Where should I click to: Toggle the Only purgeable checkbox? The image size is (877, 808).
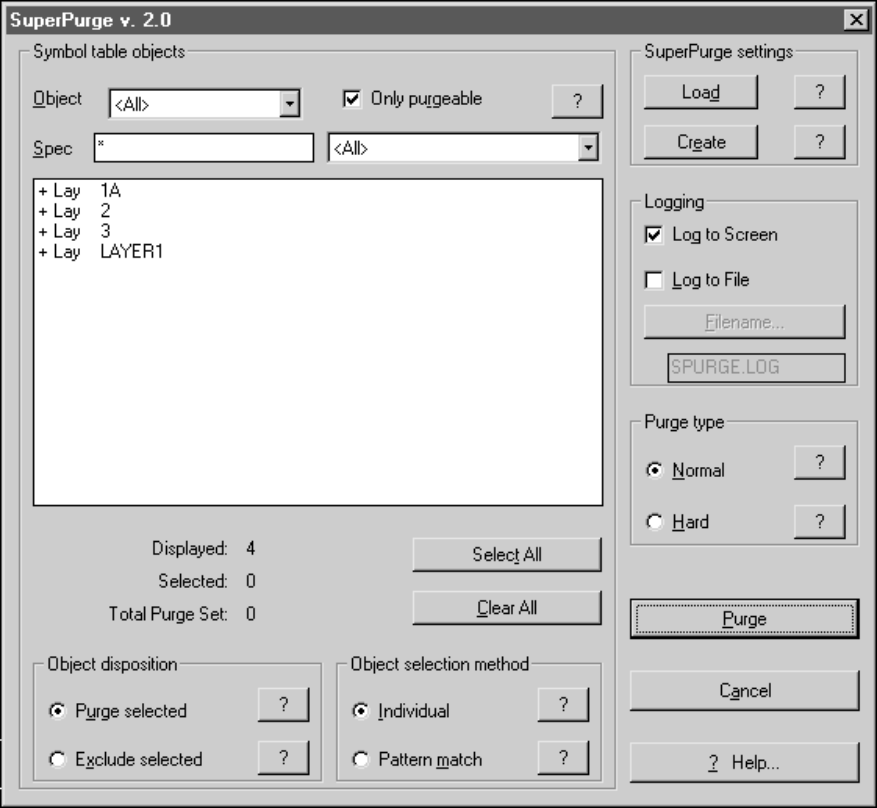pyautogui.click(x=352, y=99)
